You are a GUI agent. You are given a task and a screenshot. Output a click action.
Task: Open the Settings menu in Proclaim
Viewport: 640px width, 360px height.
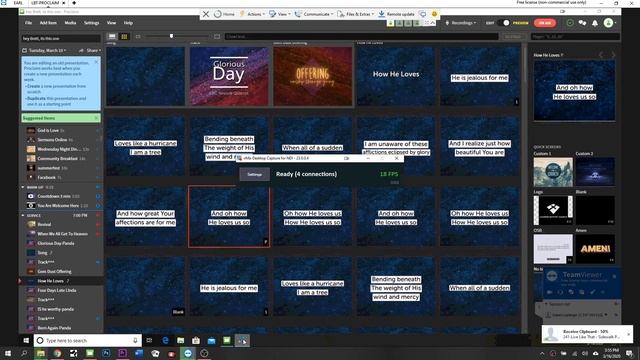91,23
